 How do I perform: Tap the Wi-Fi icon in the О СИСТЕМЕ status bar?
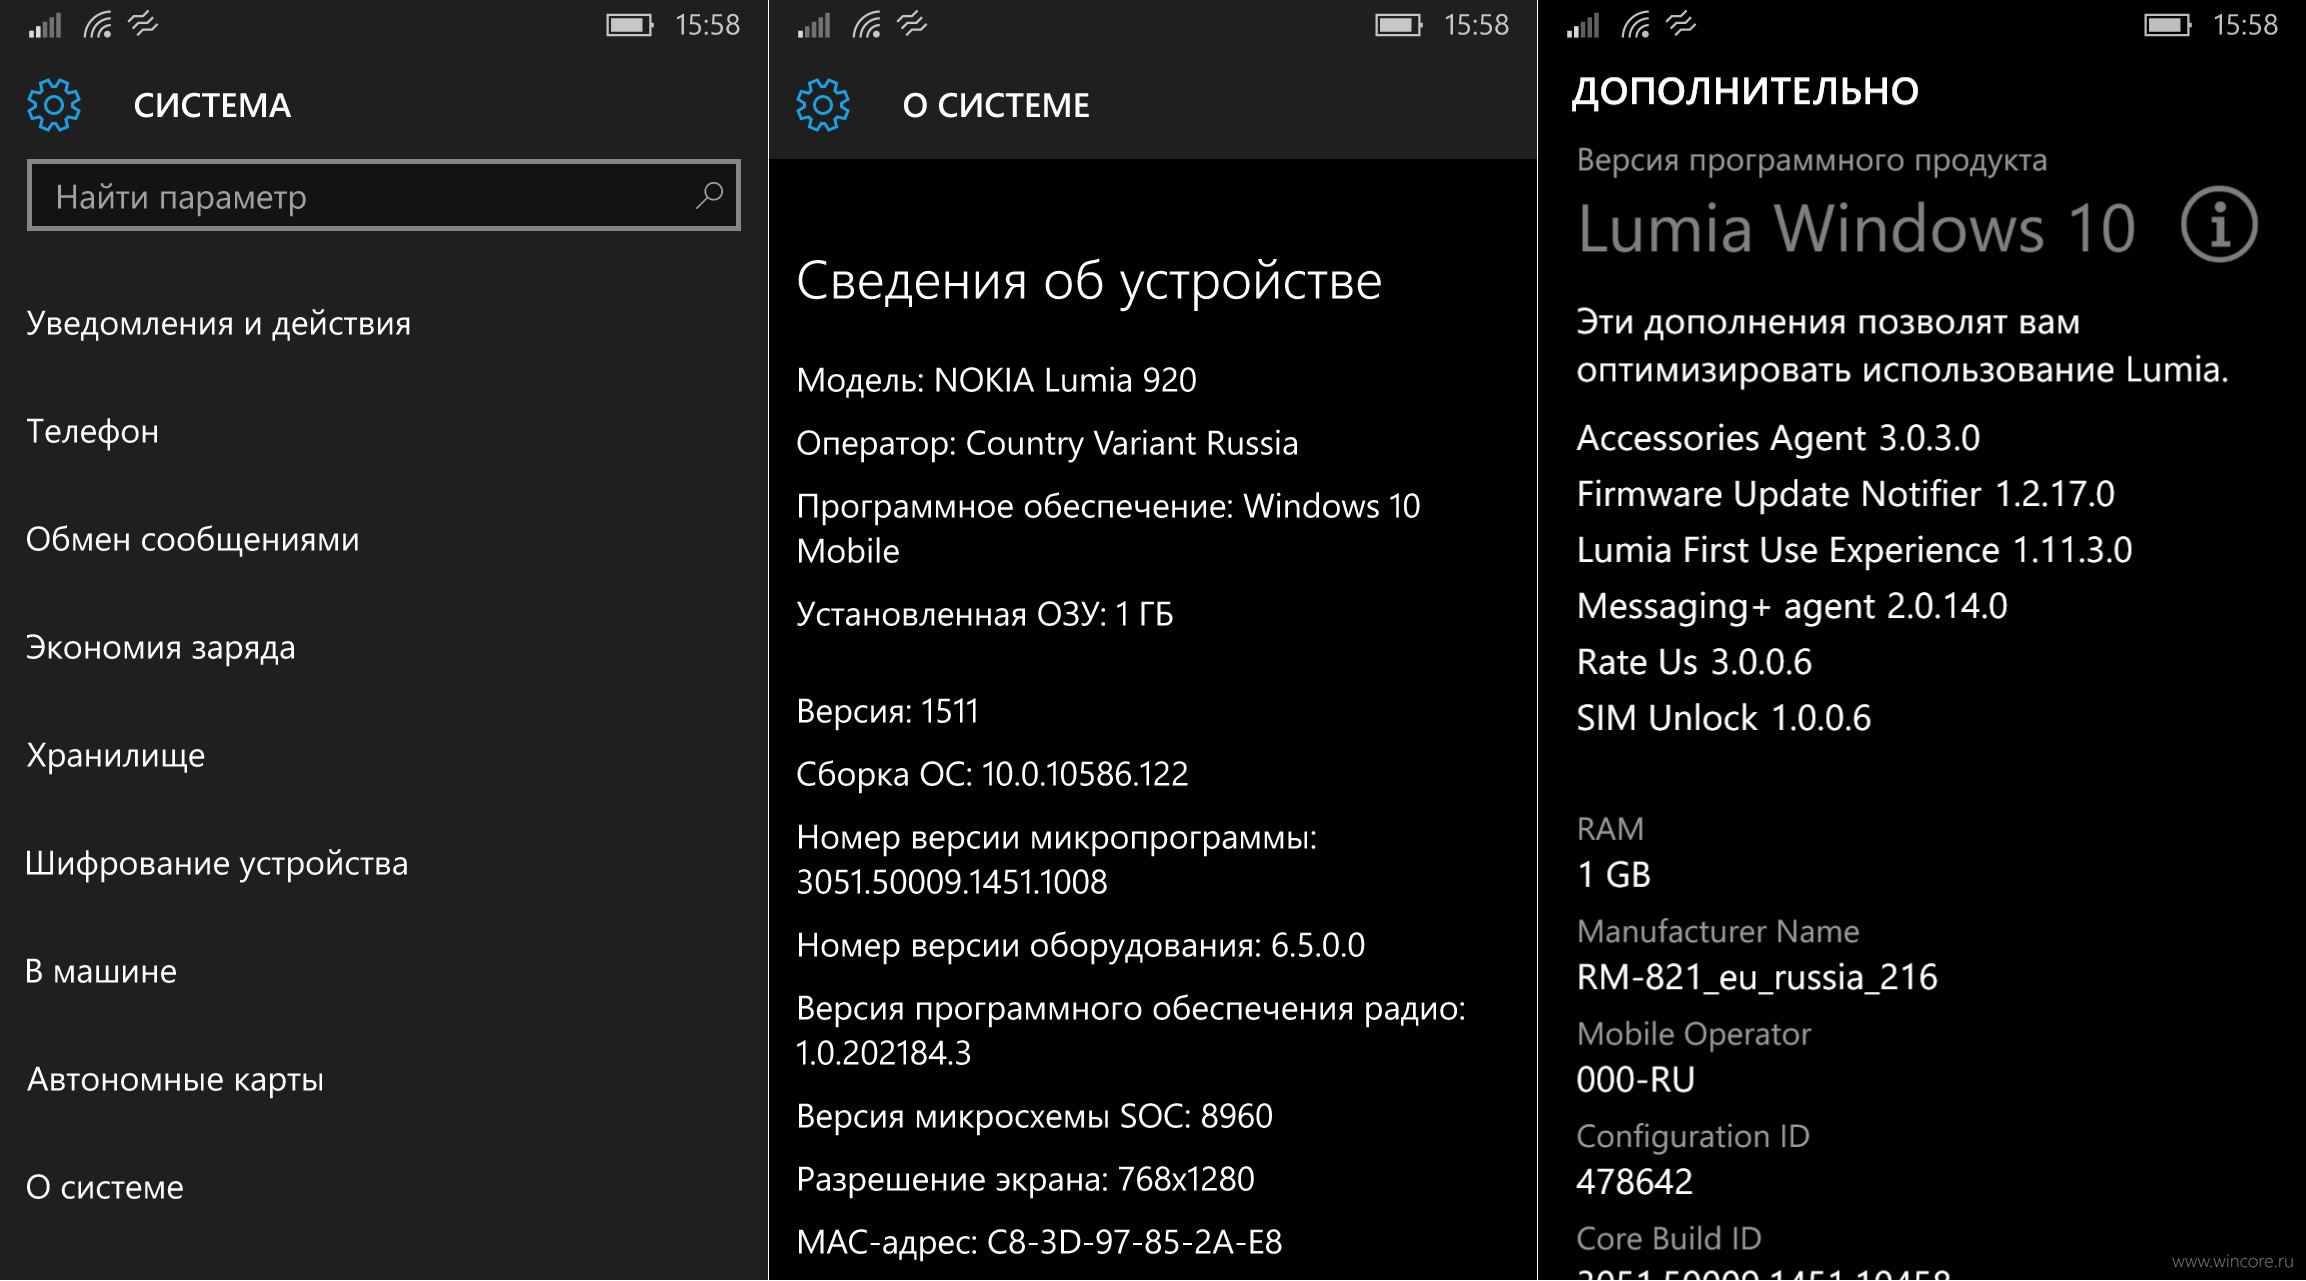tap(867, 24)
